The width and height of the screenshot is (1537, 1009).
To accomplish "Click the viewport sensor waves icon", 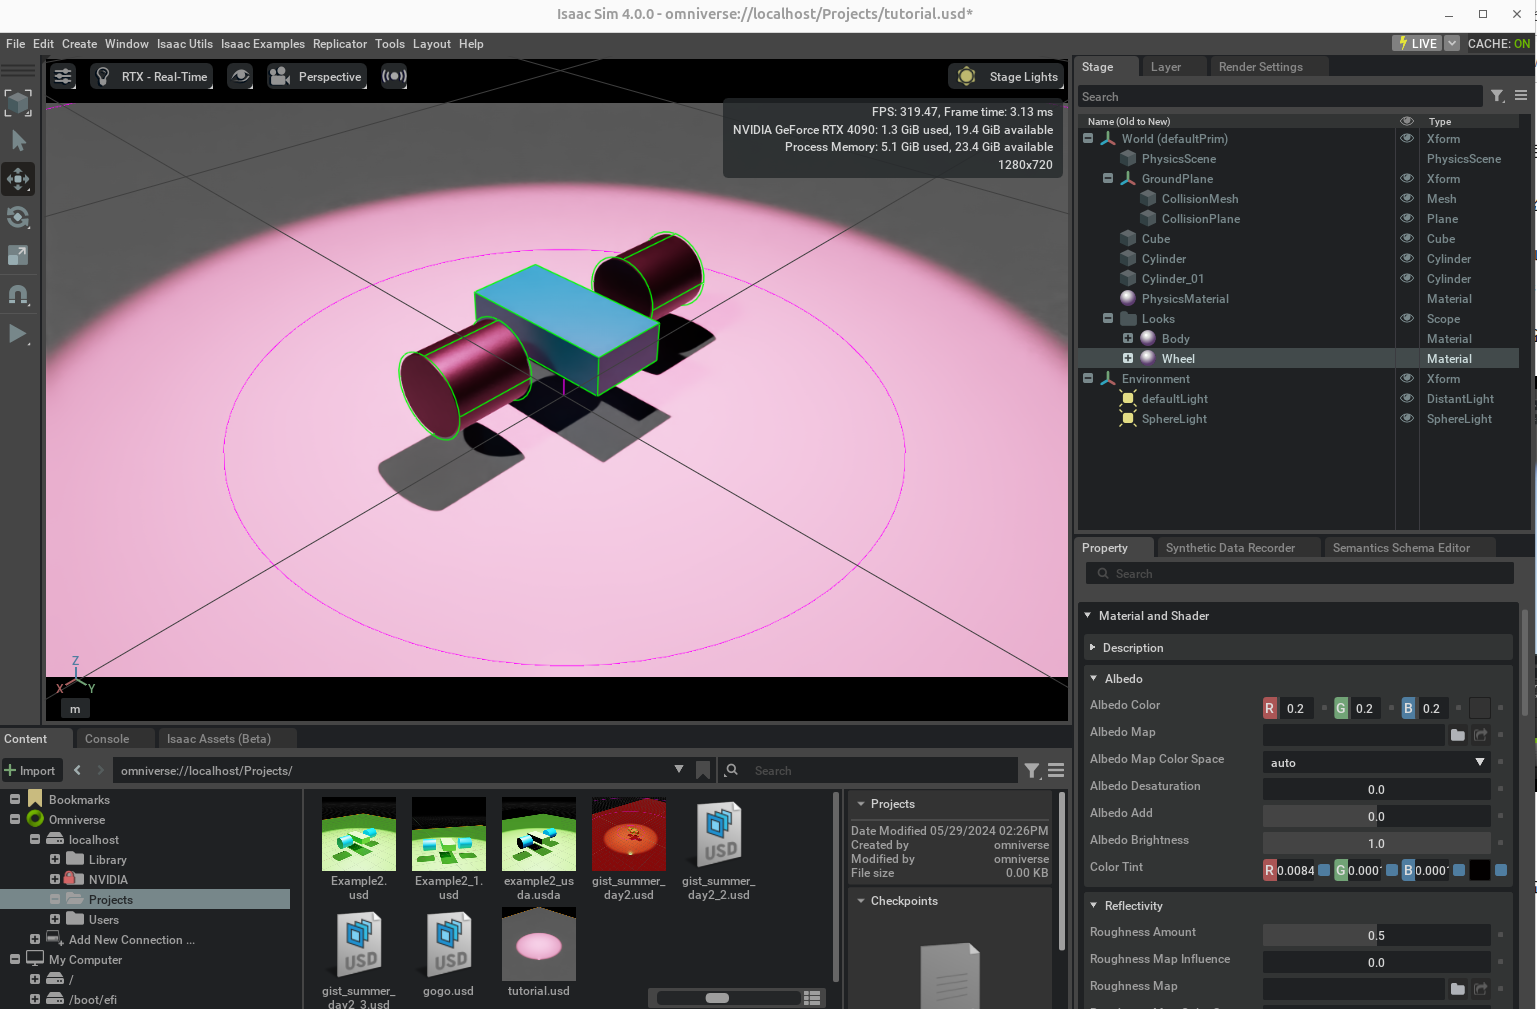I will [x=394, y=76].
